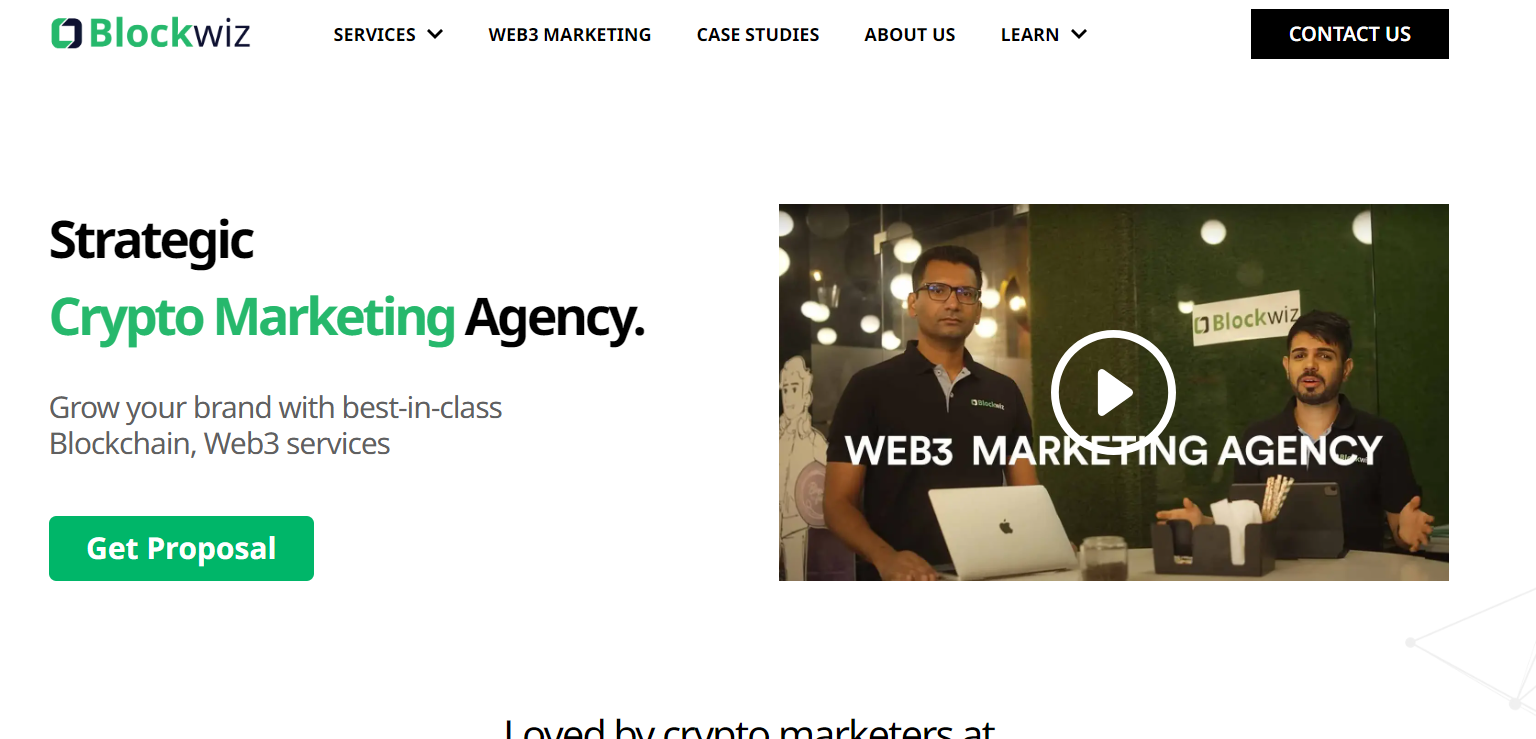This screenshot has width=1536, height=739.
Task: Click the Strategic heading word
Action: 151,240
